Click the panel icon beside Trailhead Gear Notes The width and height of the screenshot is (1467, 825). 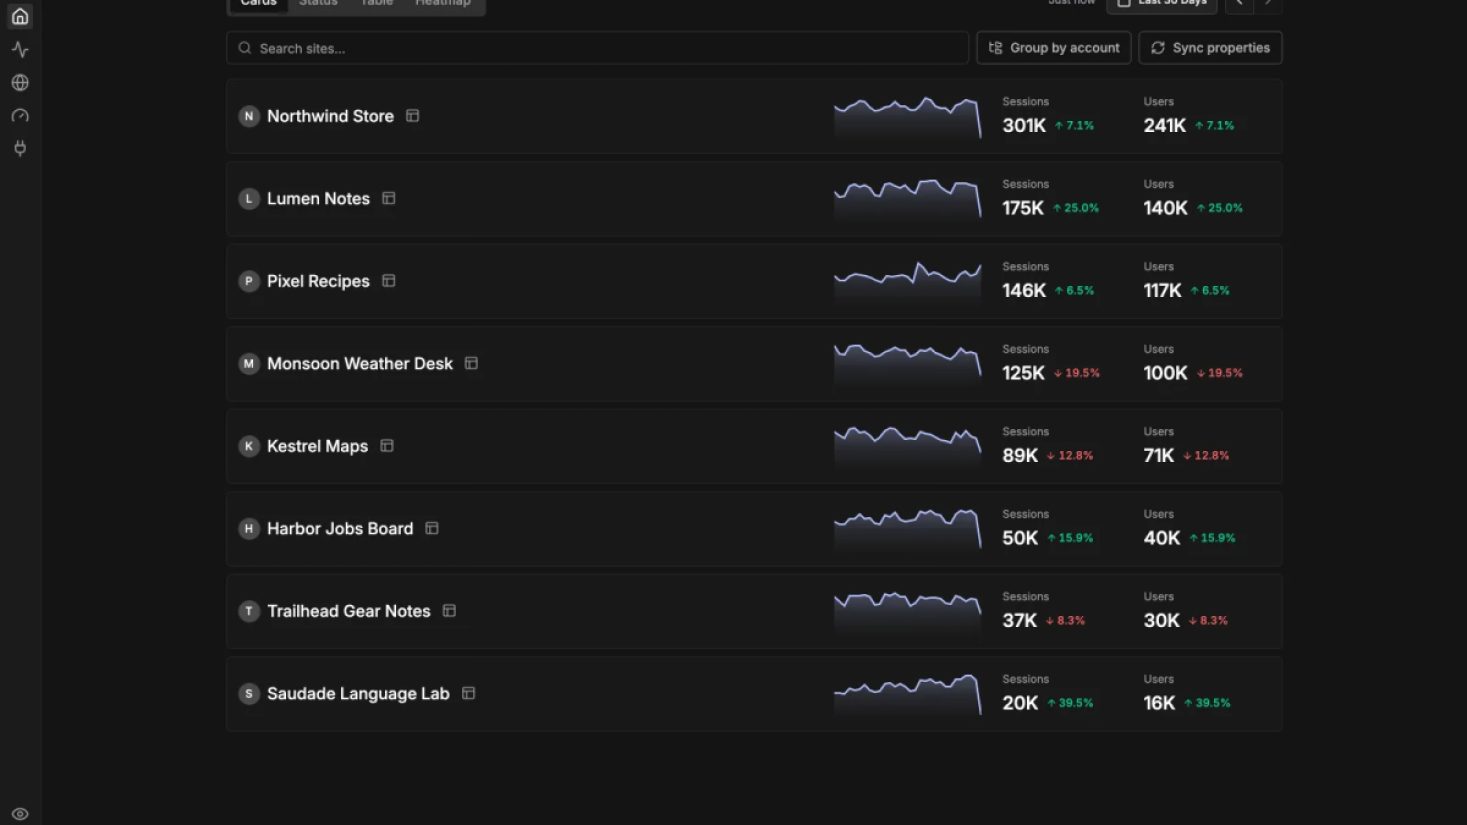[x=449, y=611]
